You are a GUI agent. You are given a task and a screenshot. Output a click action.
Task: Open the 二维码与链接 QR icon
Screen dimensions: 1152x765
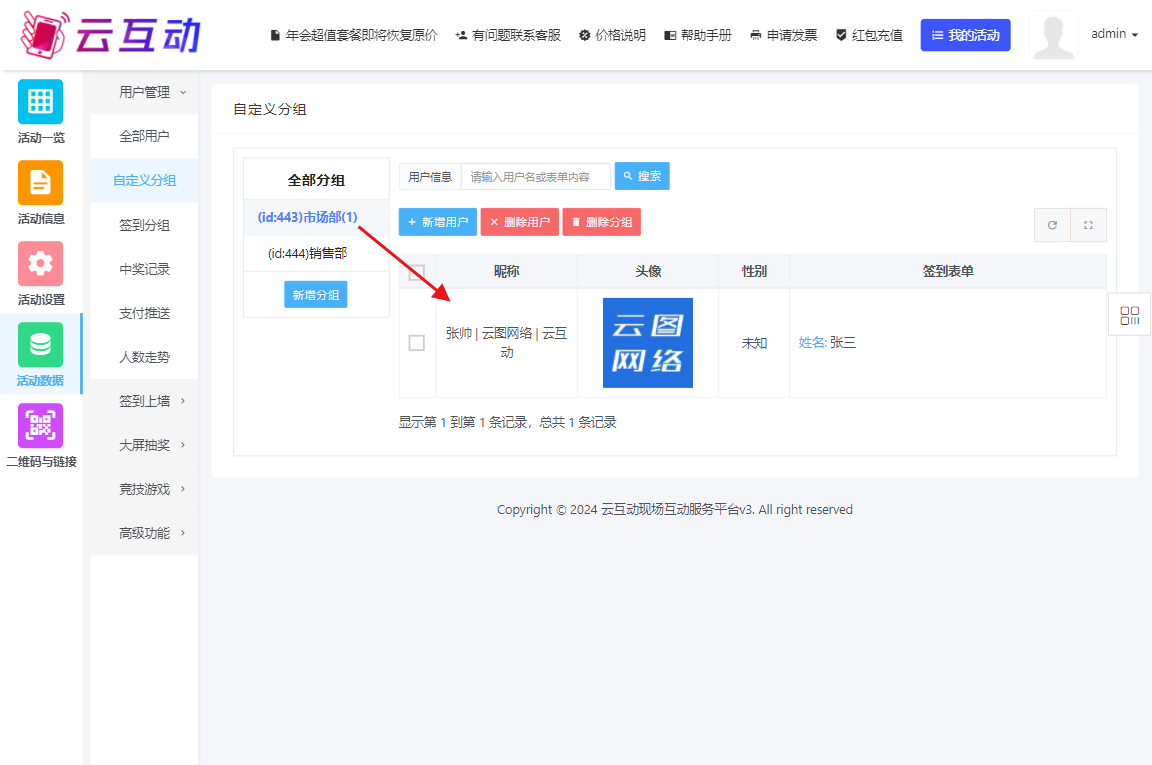pos(40,426)
